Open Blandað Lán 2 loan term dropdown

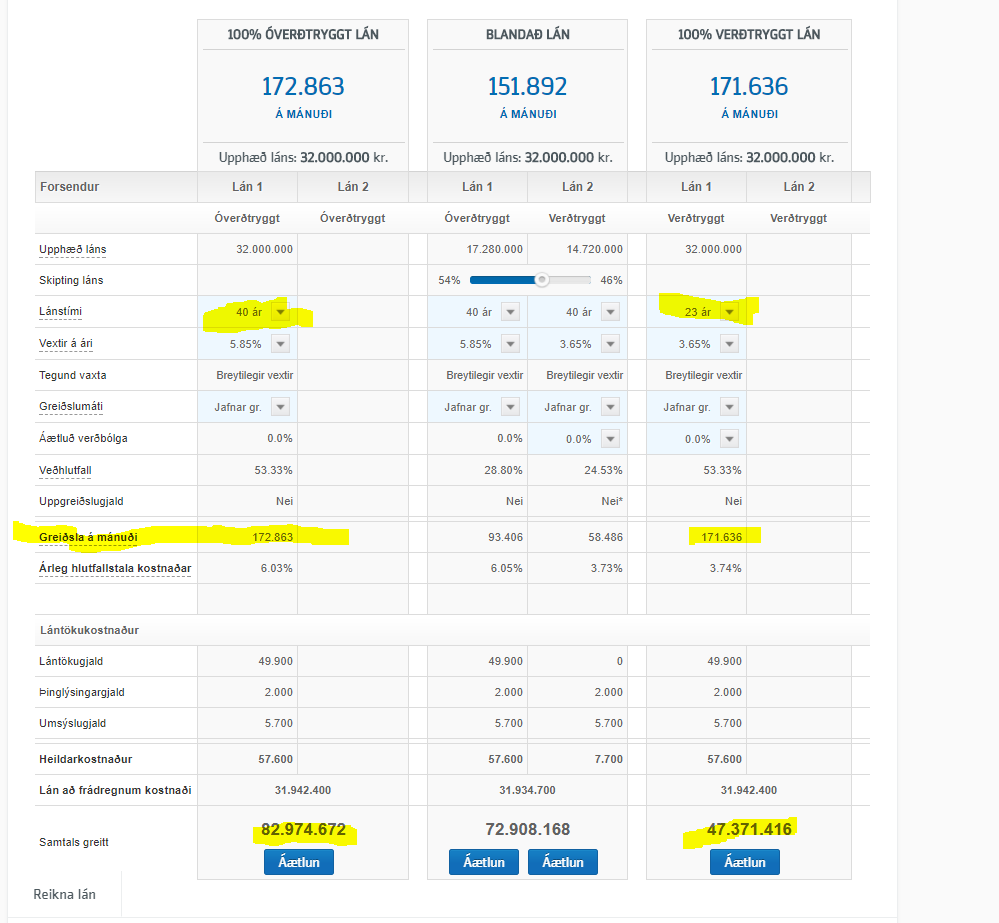click(x=610, y=312)
